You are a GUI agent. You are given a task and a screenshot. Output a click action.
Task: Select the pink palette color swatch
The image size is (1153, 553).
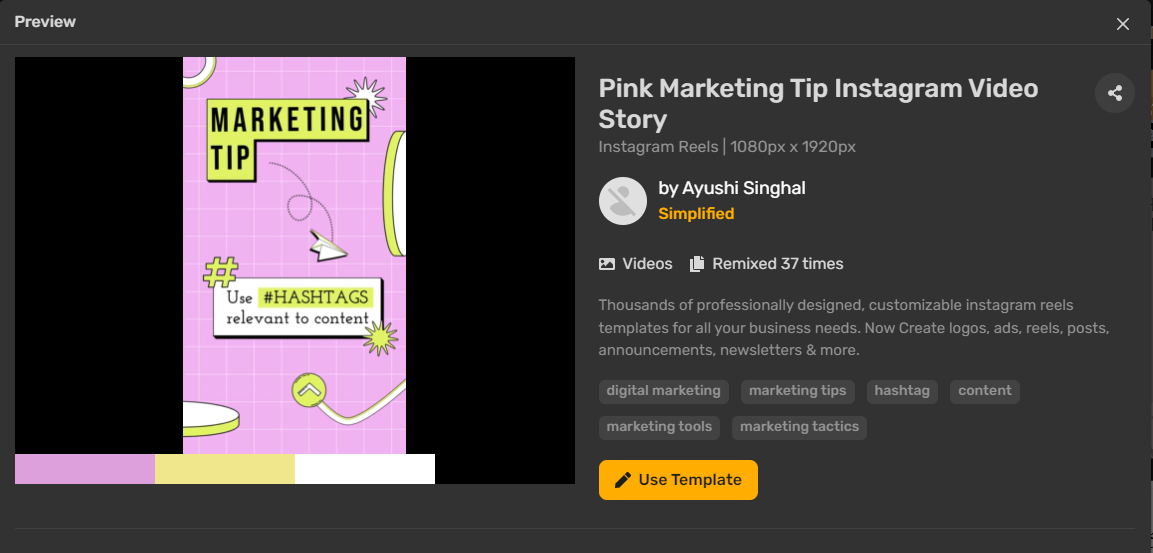85,469
